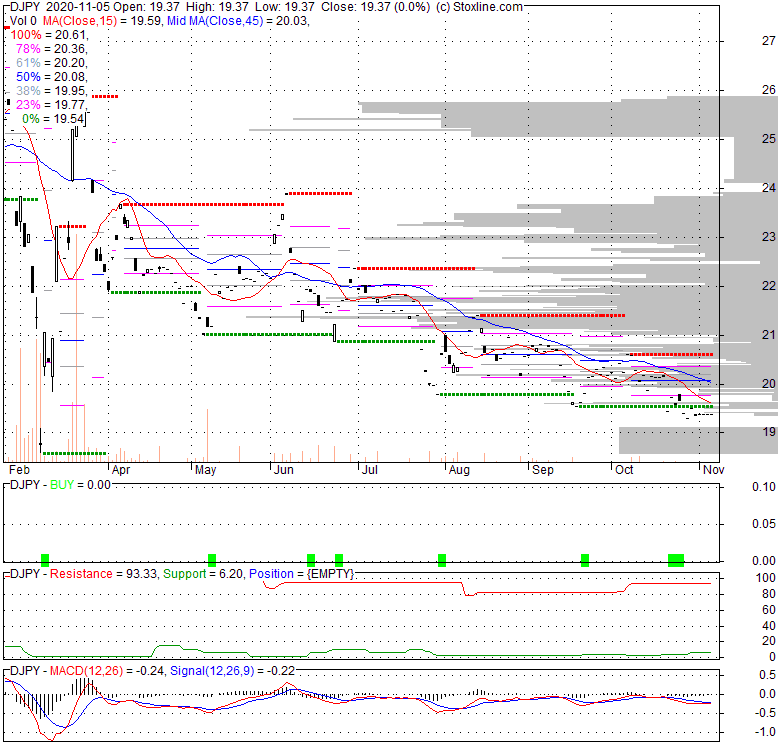Click the May label on time axis
The image size is (780, 745).
(205, 470)
